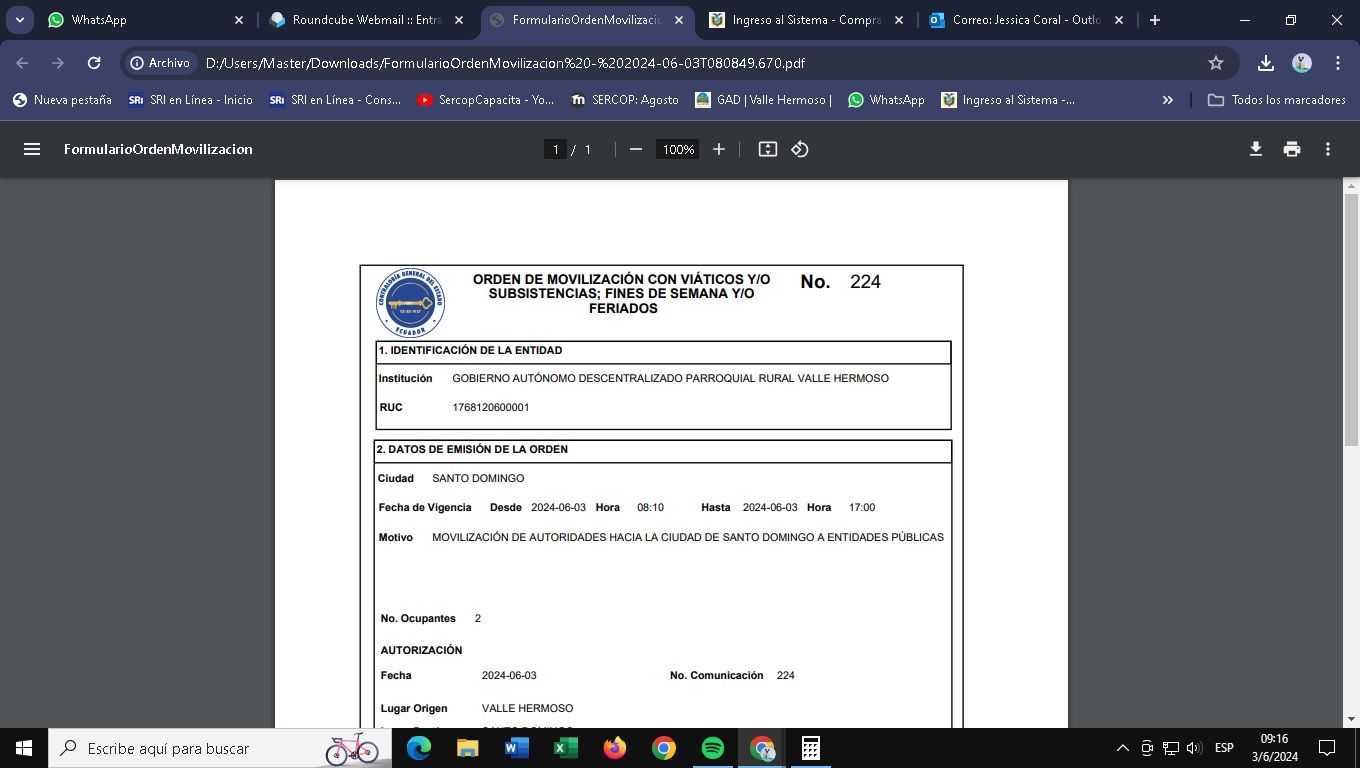This screenshot has width=1360, height=768.
Task: Download the PDF from viewer toolbar
Action: 1256,149
